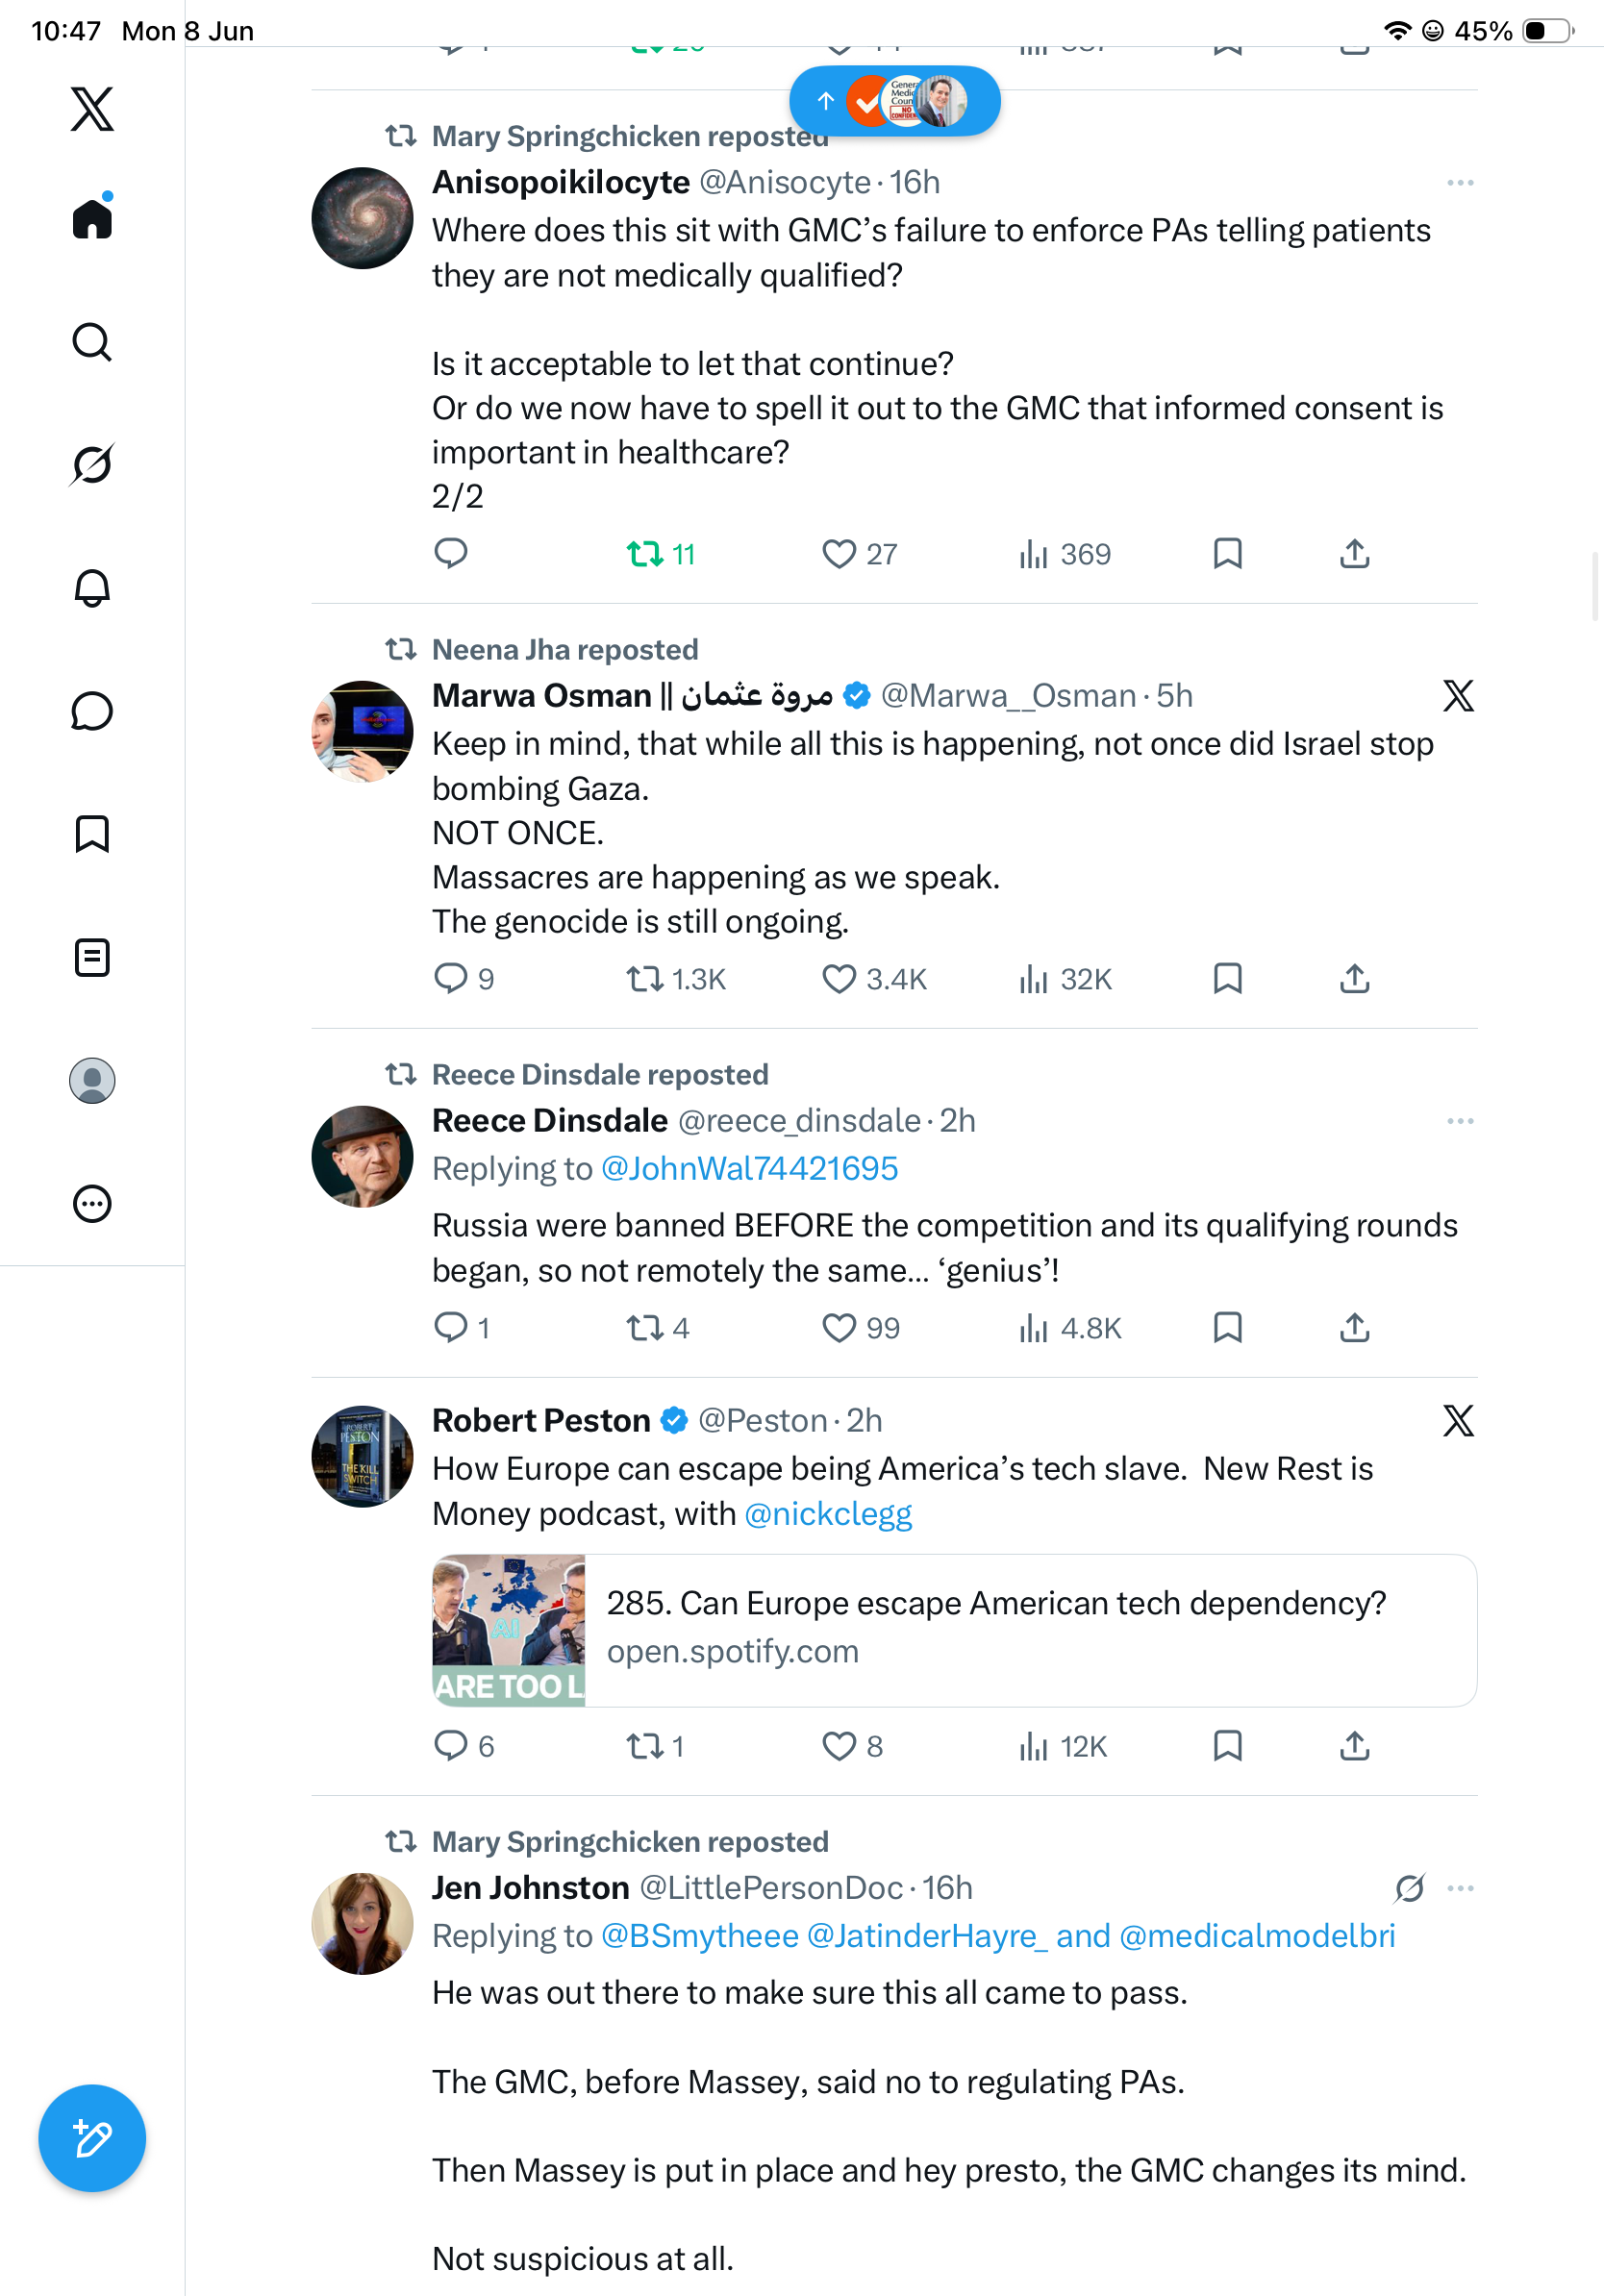This screenshot has height=2296, width=1604.
Task: Bookmark Robert Peston's post
Action: click(x=1227, y=1746)
